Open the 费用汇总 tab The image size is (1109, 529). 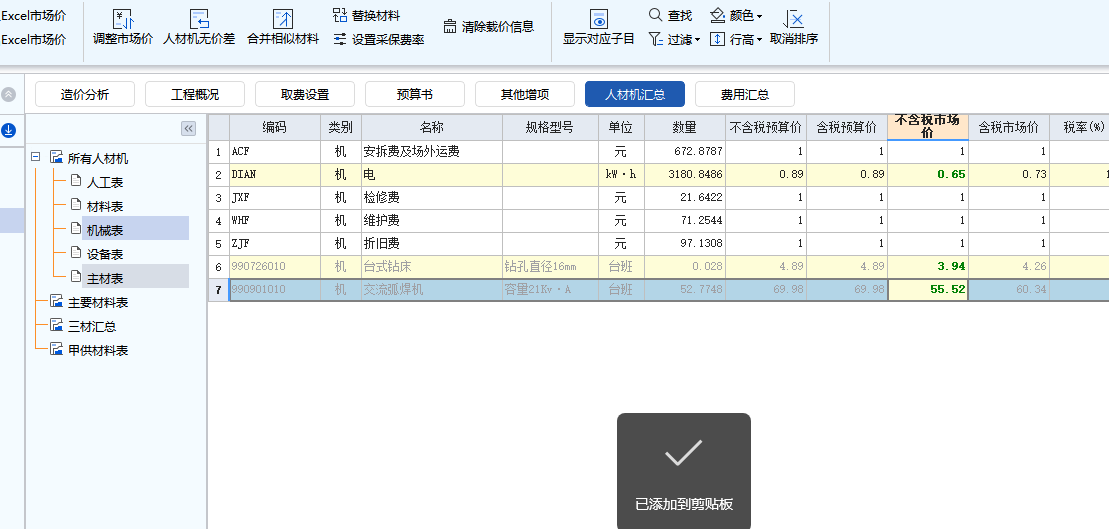click(745, 94)
